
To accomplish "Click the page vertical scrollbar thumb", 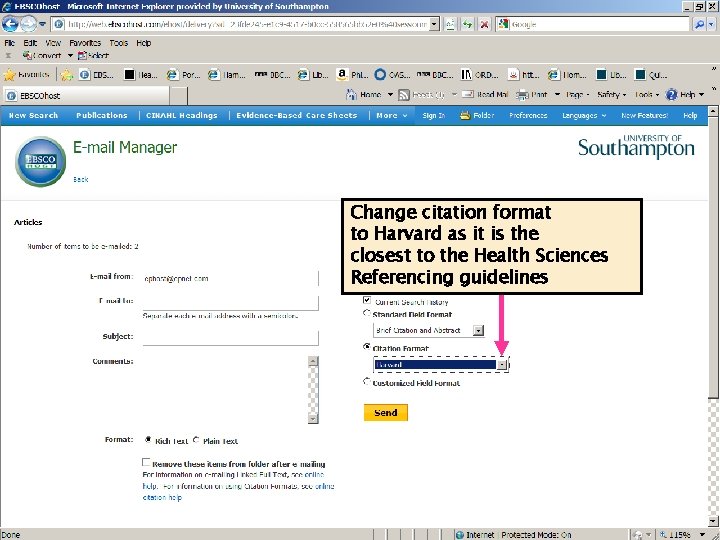I will click(x=713, y=257).
